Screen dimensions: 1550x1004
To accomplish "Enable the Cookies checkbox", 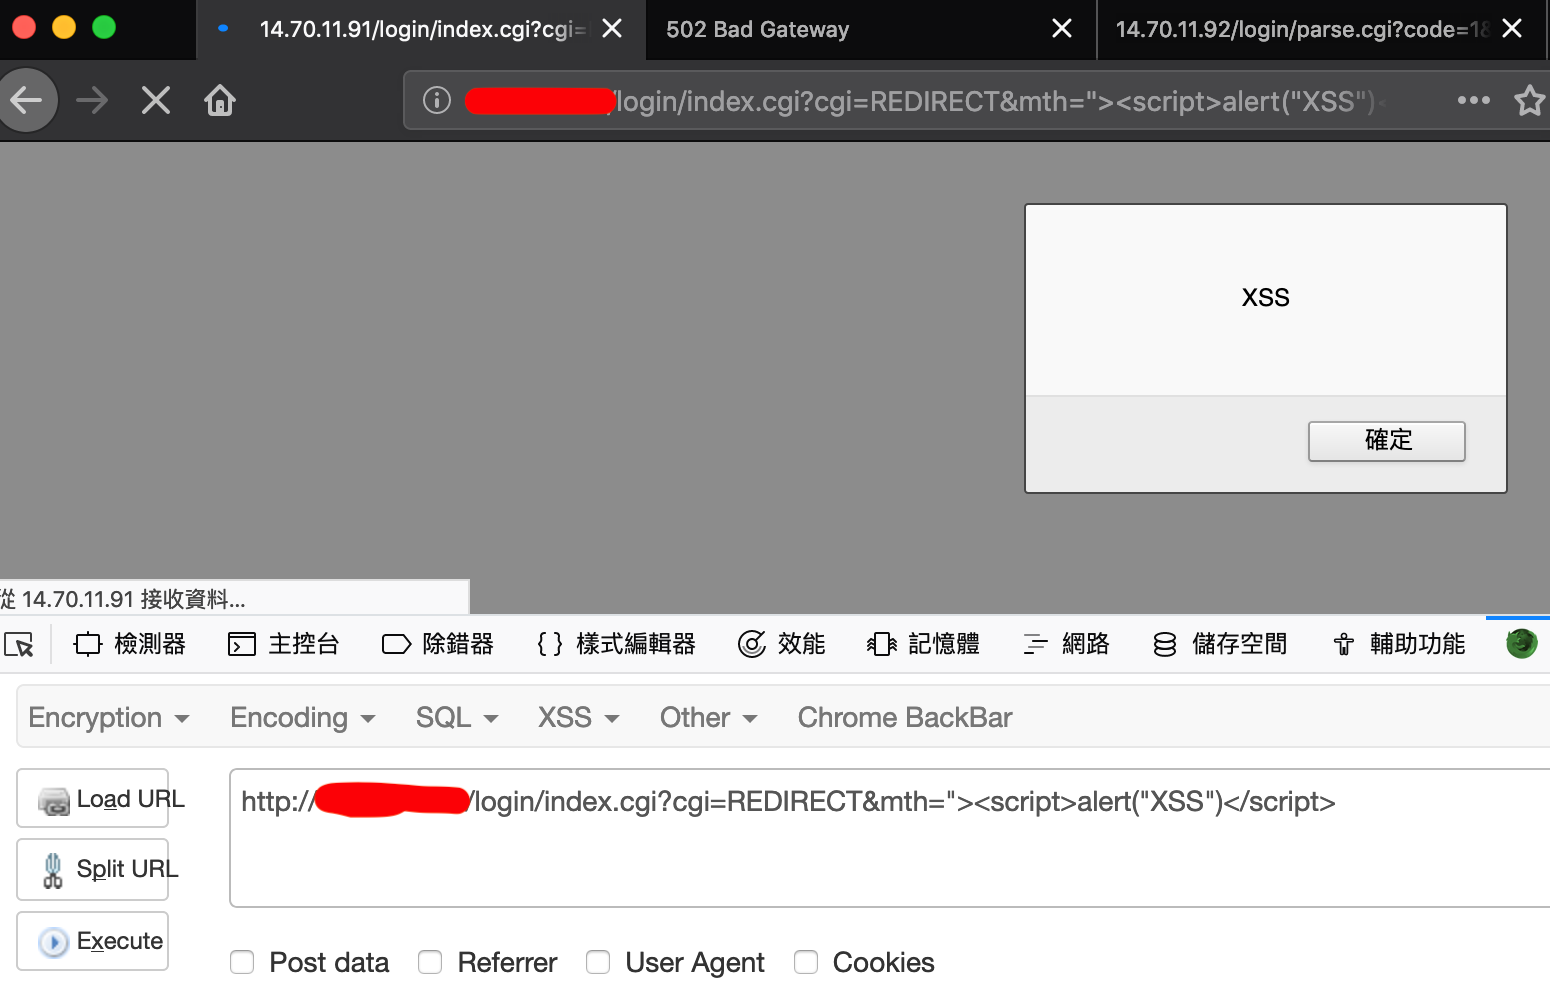I will (x=806, y=962).
